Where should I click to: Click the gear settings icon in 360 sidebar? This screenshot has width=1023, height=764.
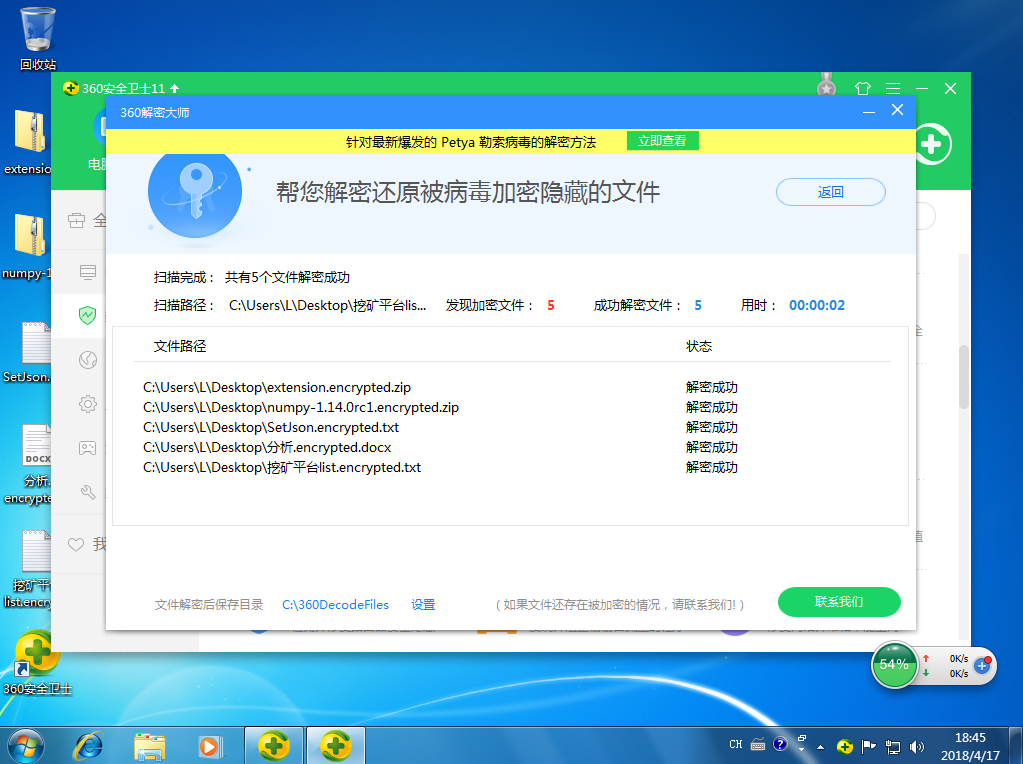pos(87,404)
